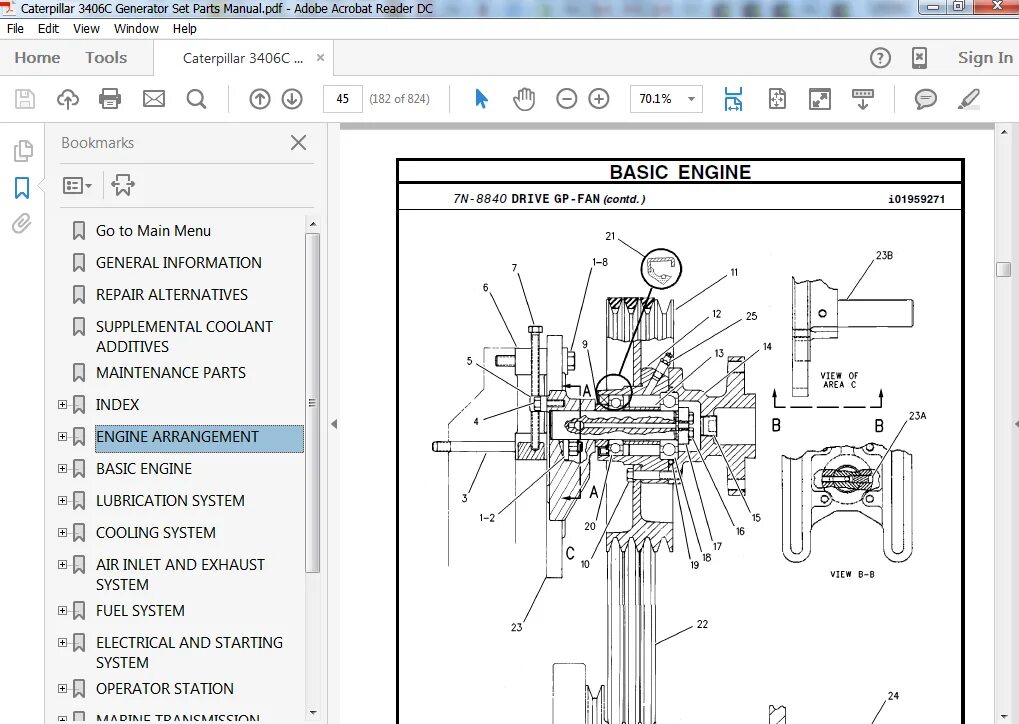Click the find current bookmark icon
This screenshot has height=724, width=1019.
122,185
